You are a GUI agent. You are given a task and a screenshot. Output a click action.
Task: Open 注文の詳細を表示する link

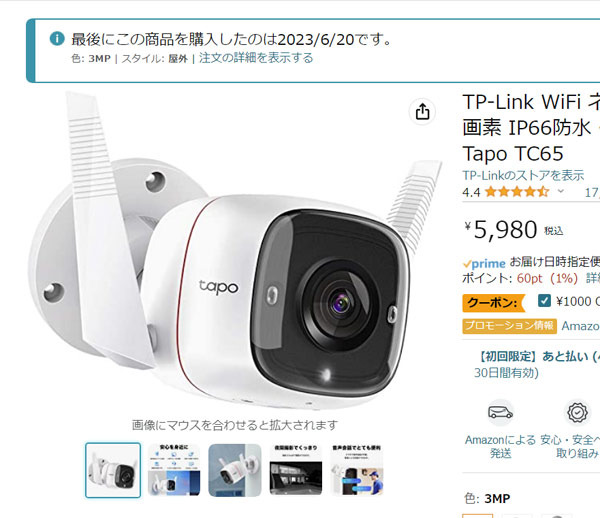click(x=256, y=58)
